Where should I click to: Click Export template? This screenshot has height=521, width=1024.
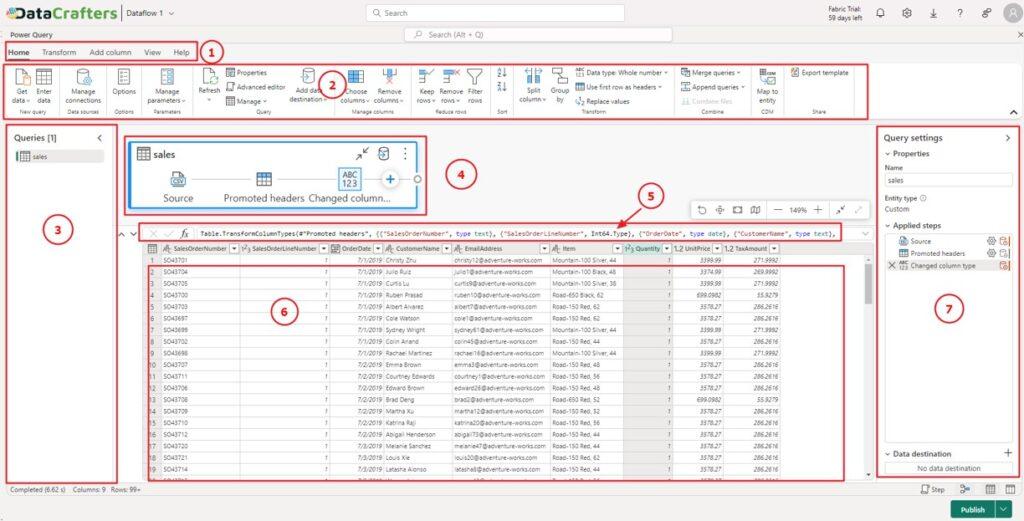(x=820, y=72)
